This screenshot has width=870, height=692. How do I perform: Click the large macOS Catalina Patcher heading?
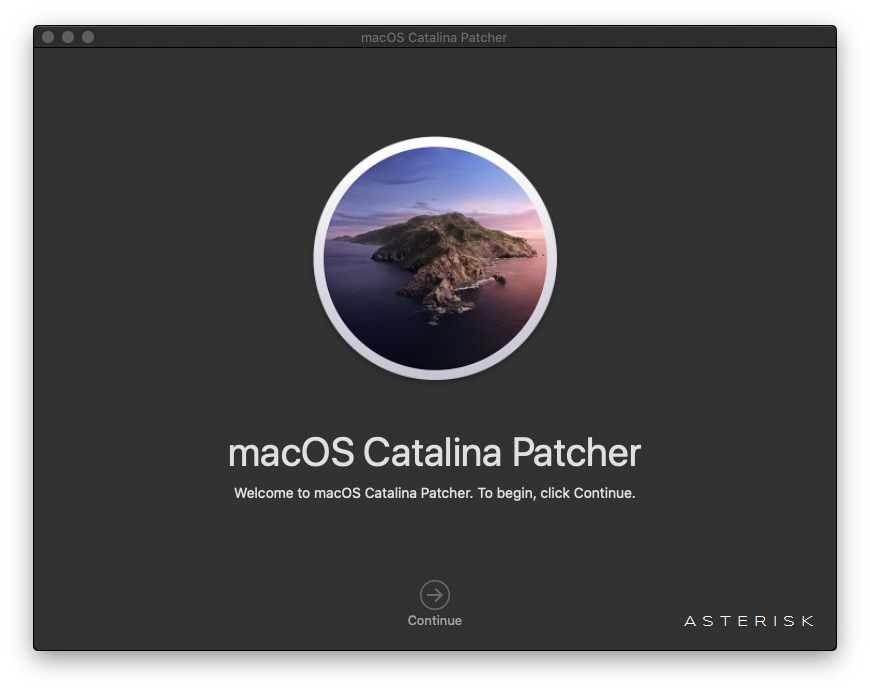pos(434,452)
